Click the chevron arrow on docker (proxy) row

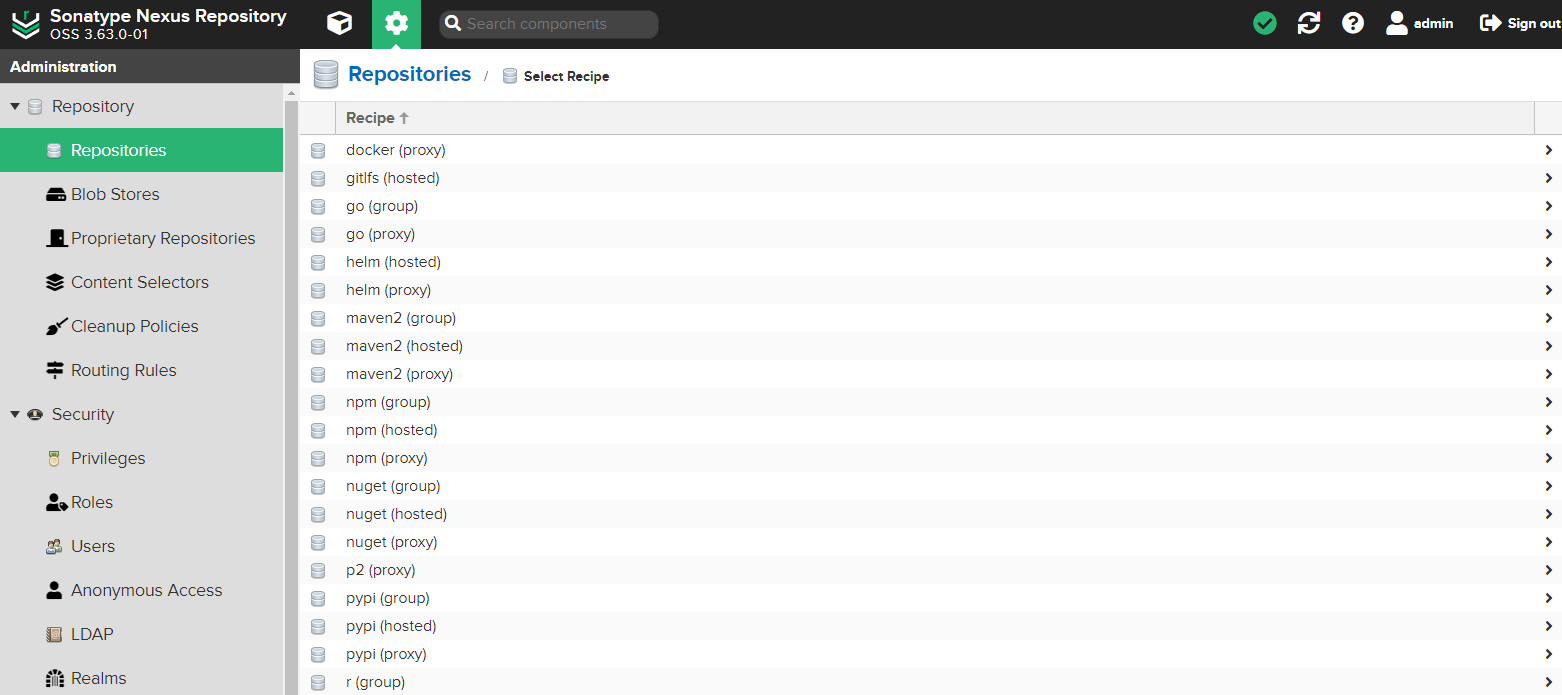click(1548, 150)
